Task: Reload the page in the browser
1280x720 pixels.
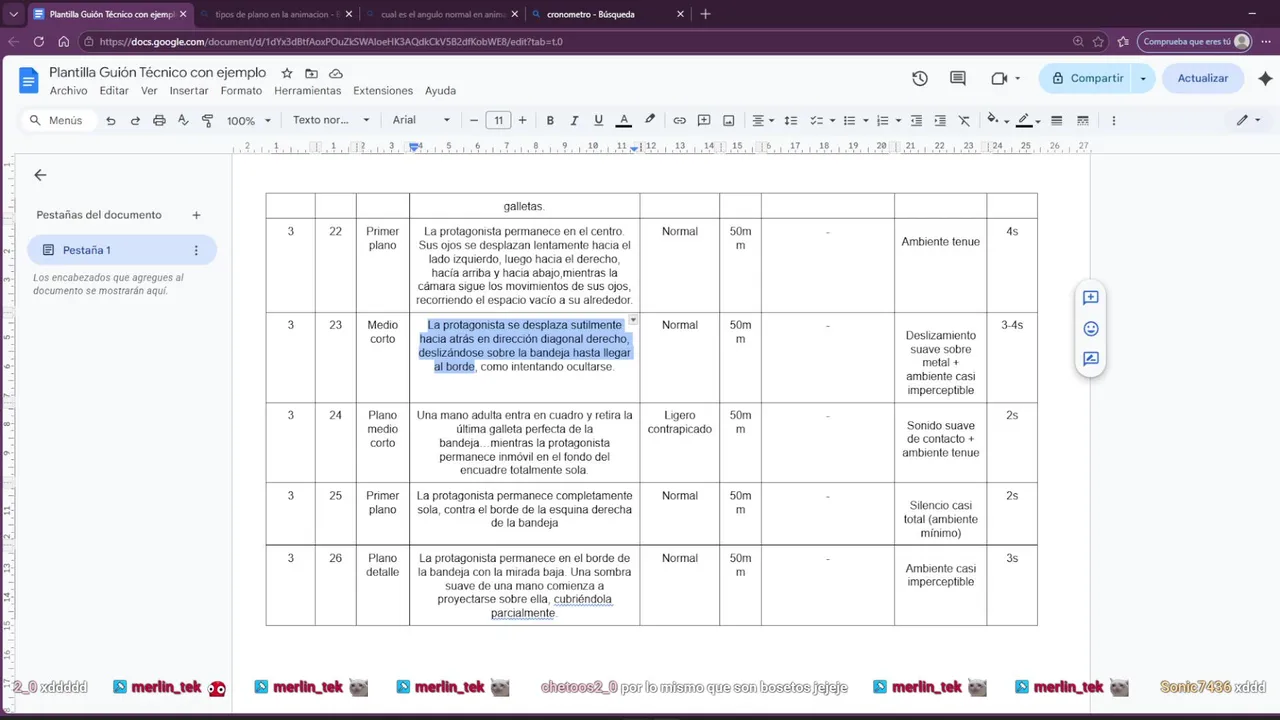Action: coord(38,42)
